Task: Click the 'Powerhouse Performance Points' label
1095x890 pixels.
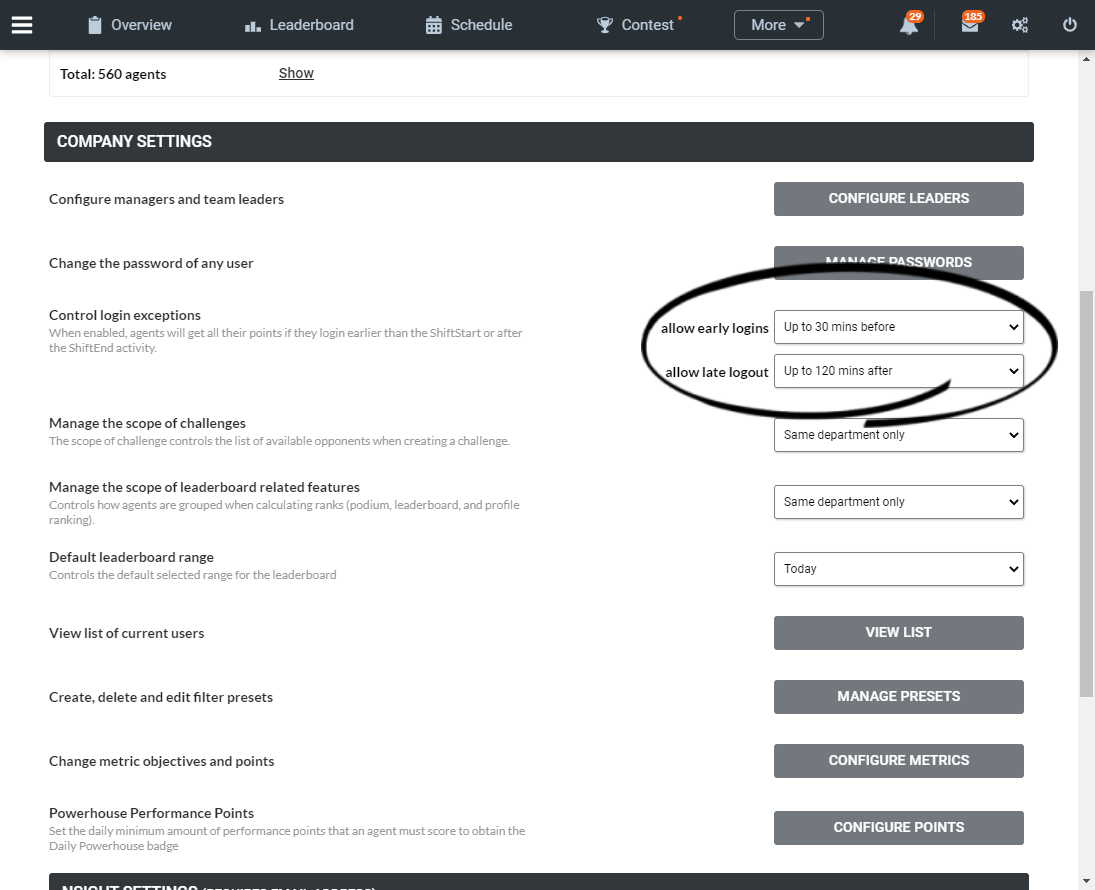Action: point(152,813)
